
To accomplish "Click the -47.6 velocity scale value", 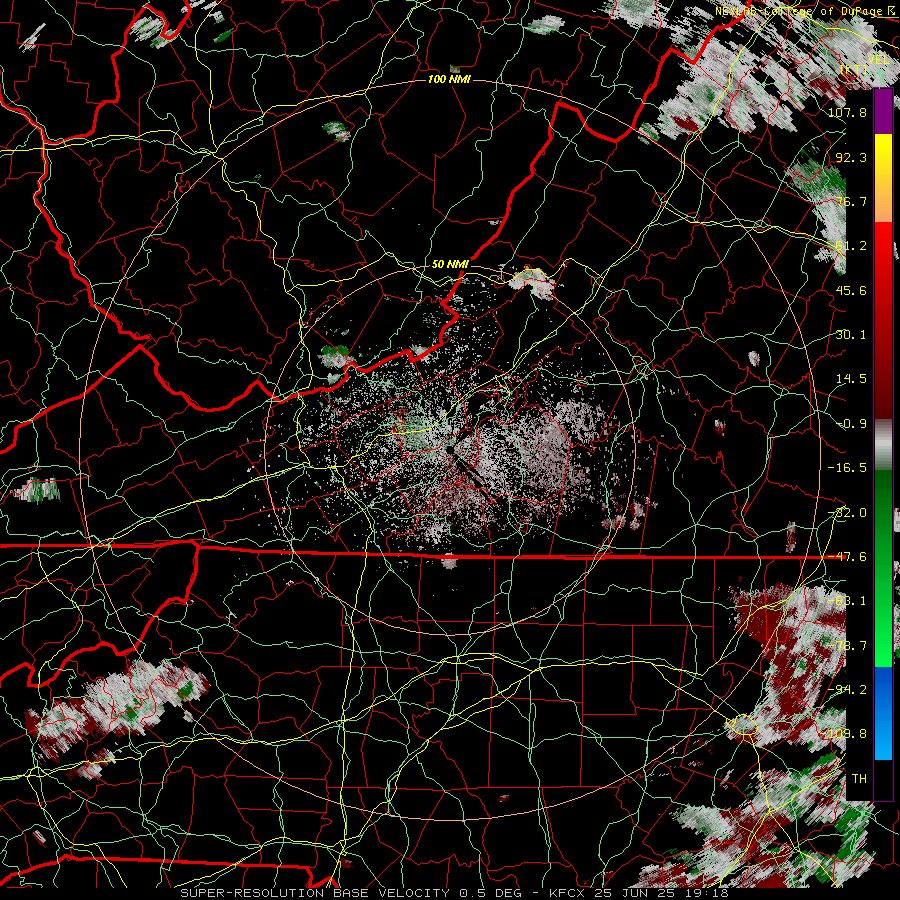I will click(847, 557).
